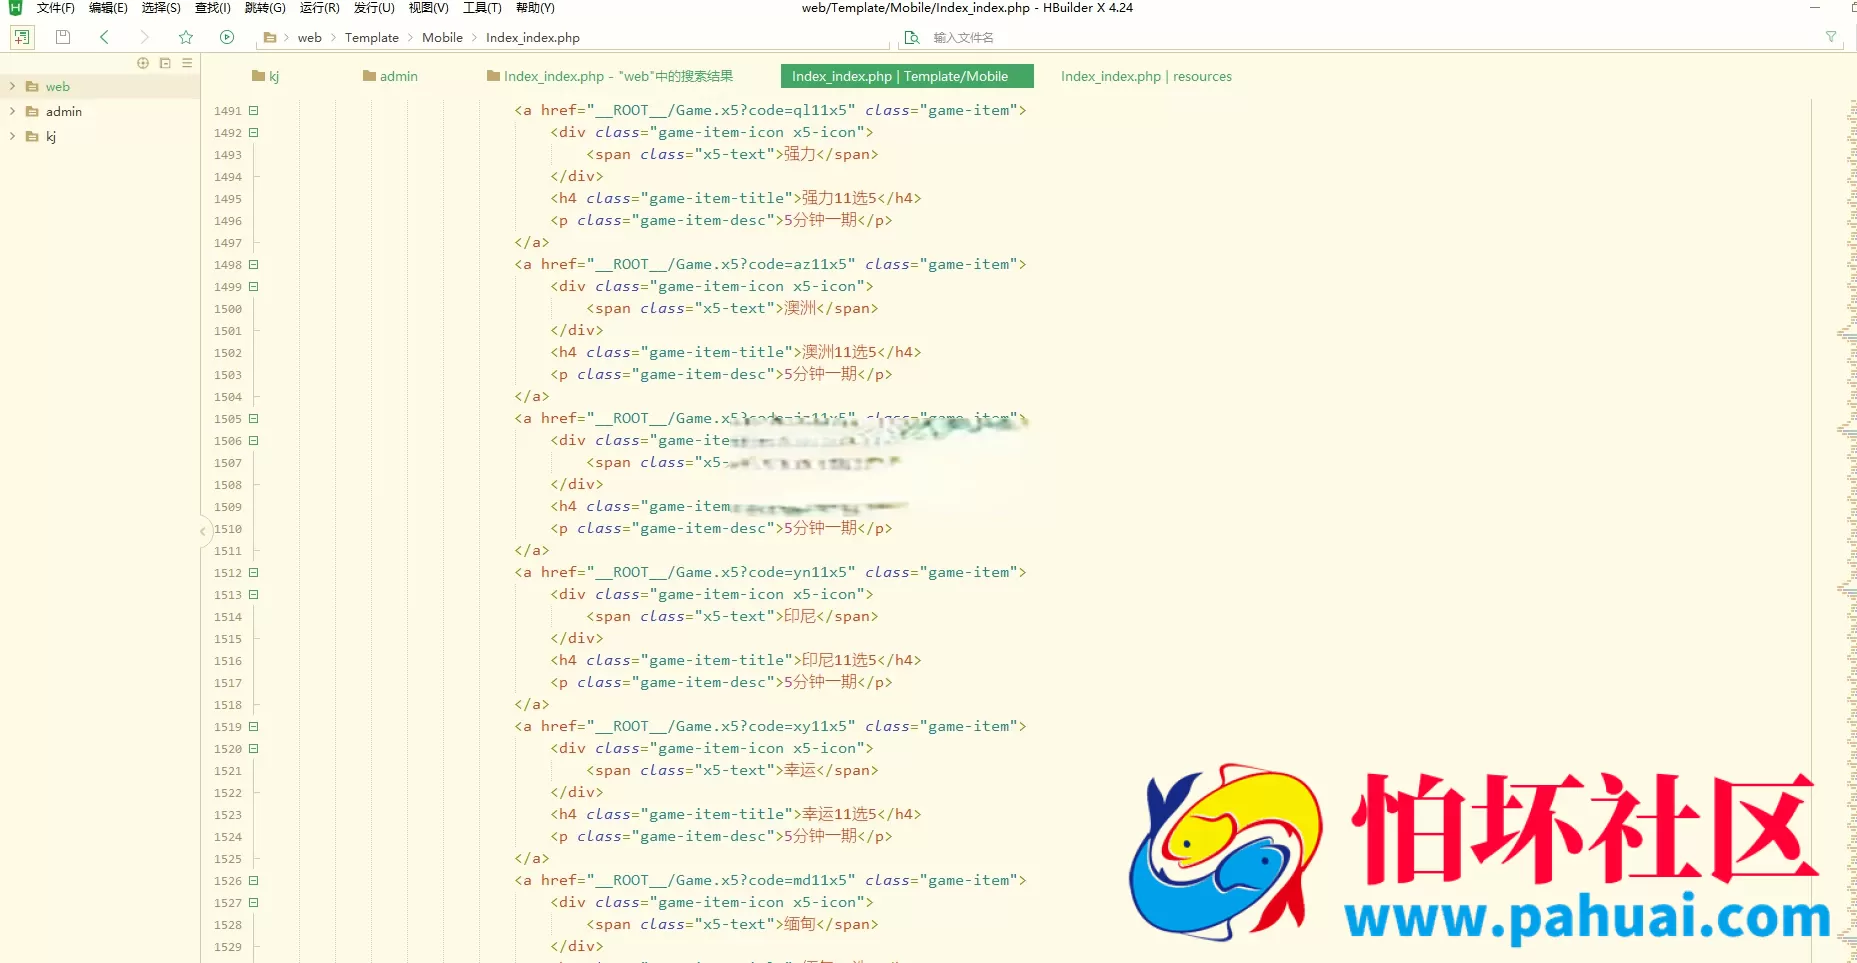The image size is (1857, 963).
Task: Open the 选择(S) menu
Action: click(161, 8)
